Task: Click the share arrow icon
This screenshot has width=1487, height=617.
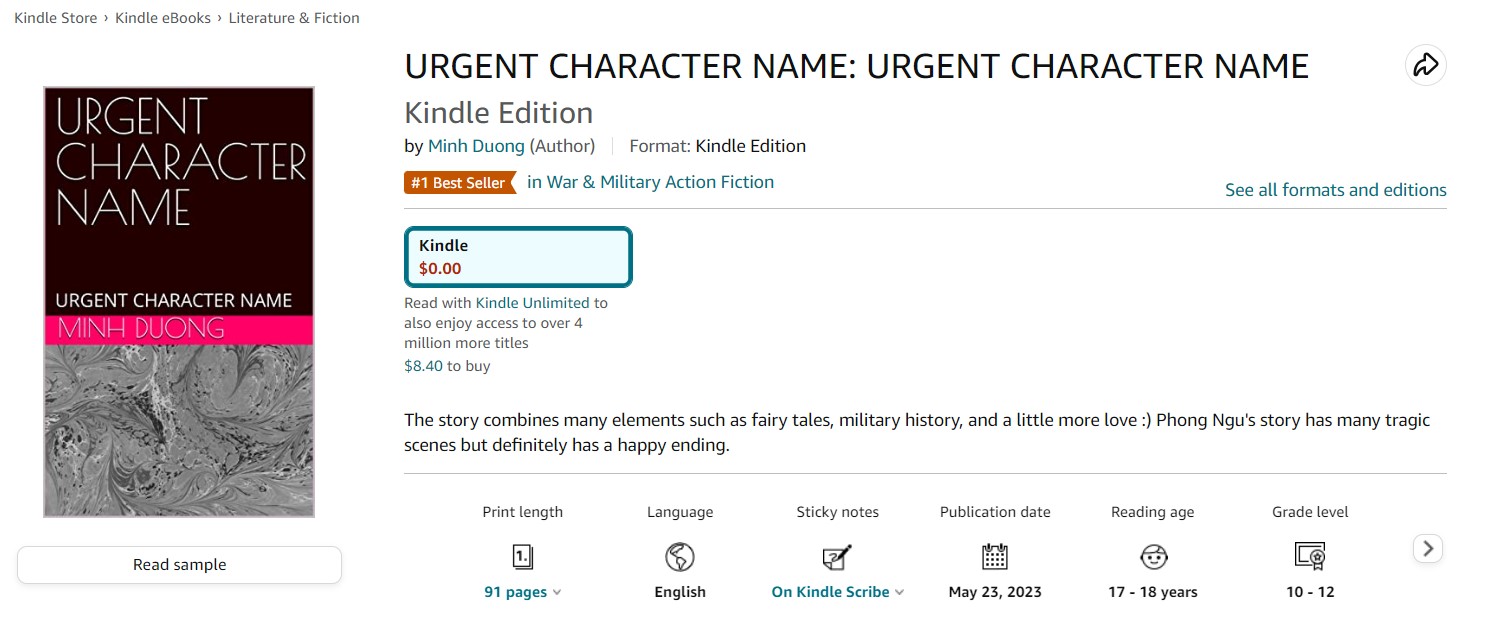Action: (1425, 65)
